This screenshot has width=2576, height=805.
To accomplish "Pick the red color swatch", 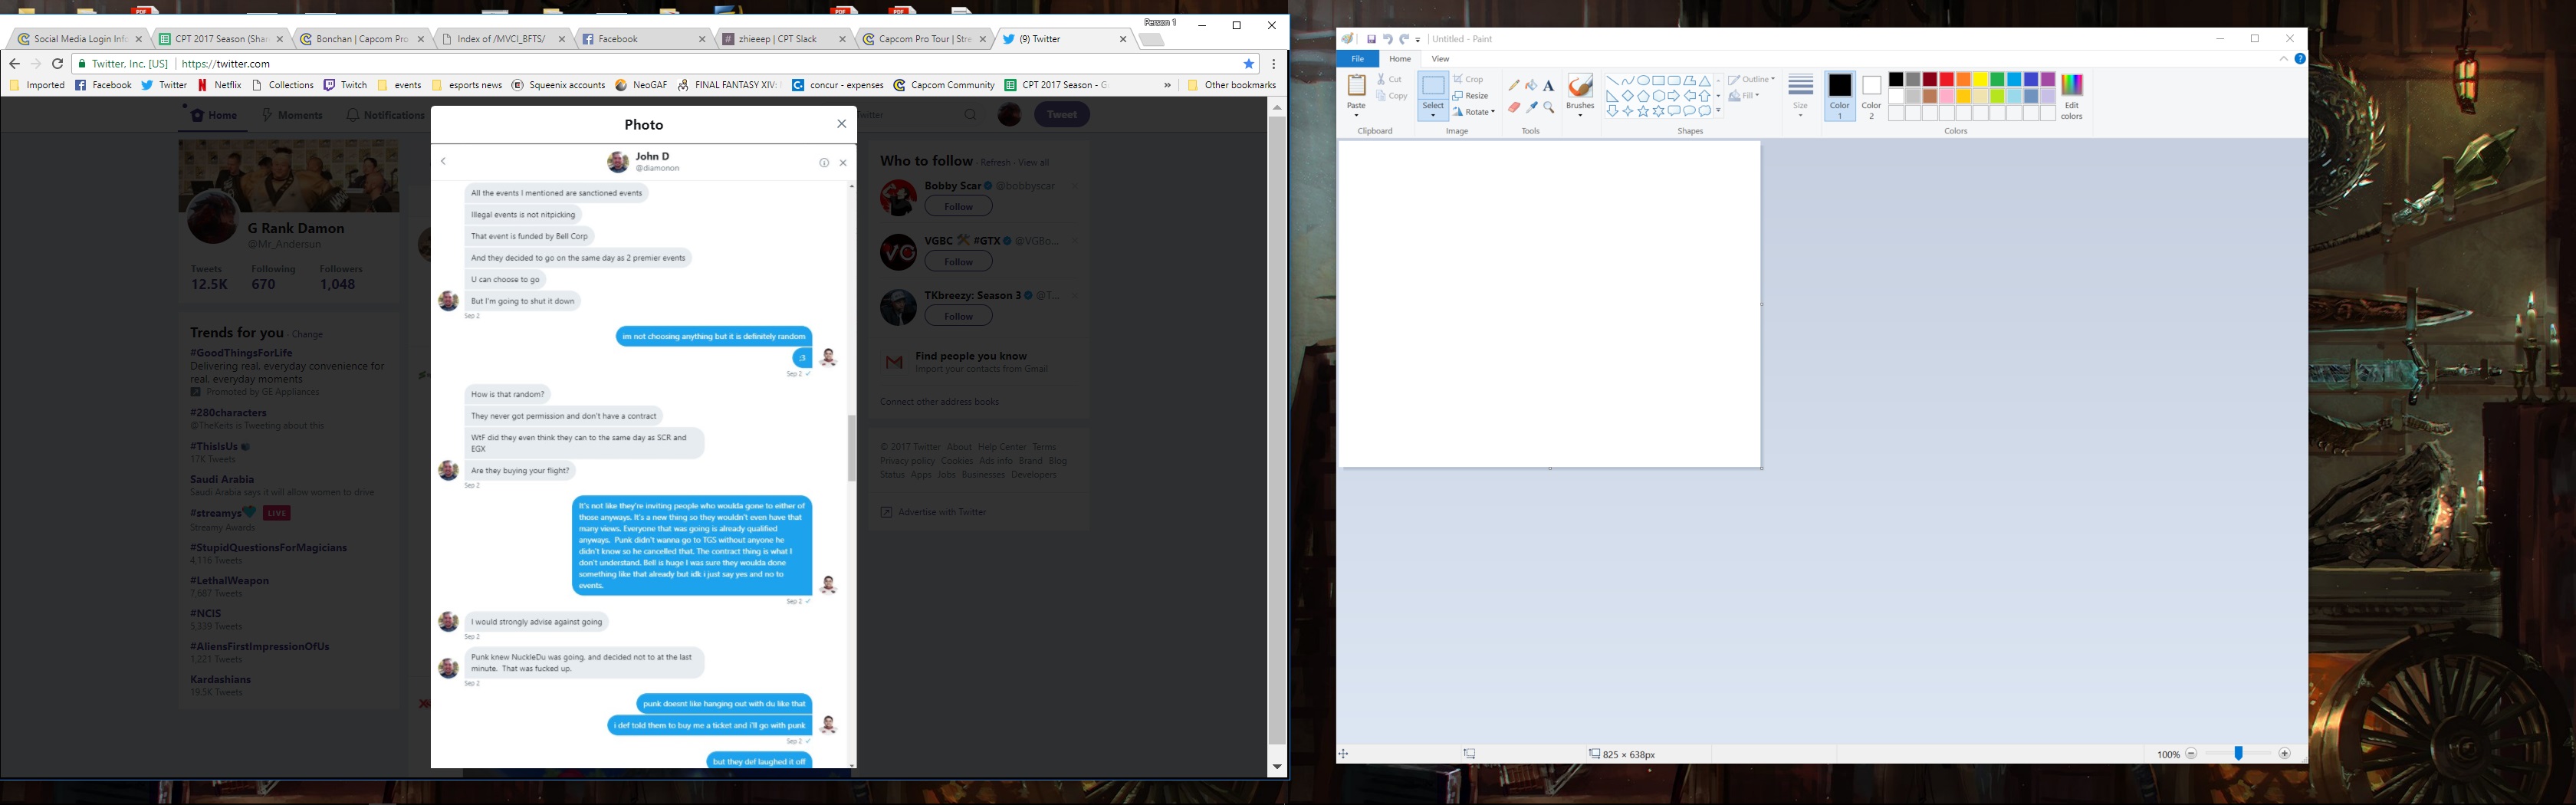I will click(x=1947, y=80).
